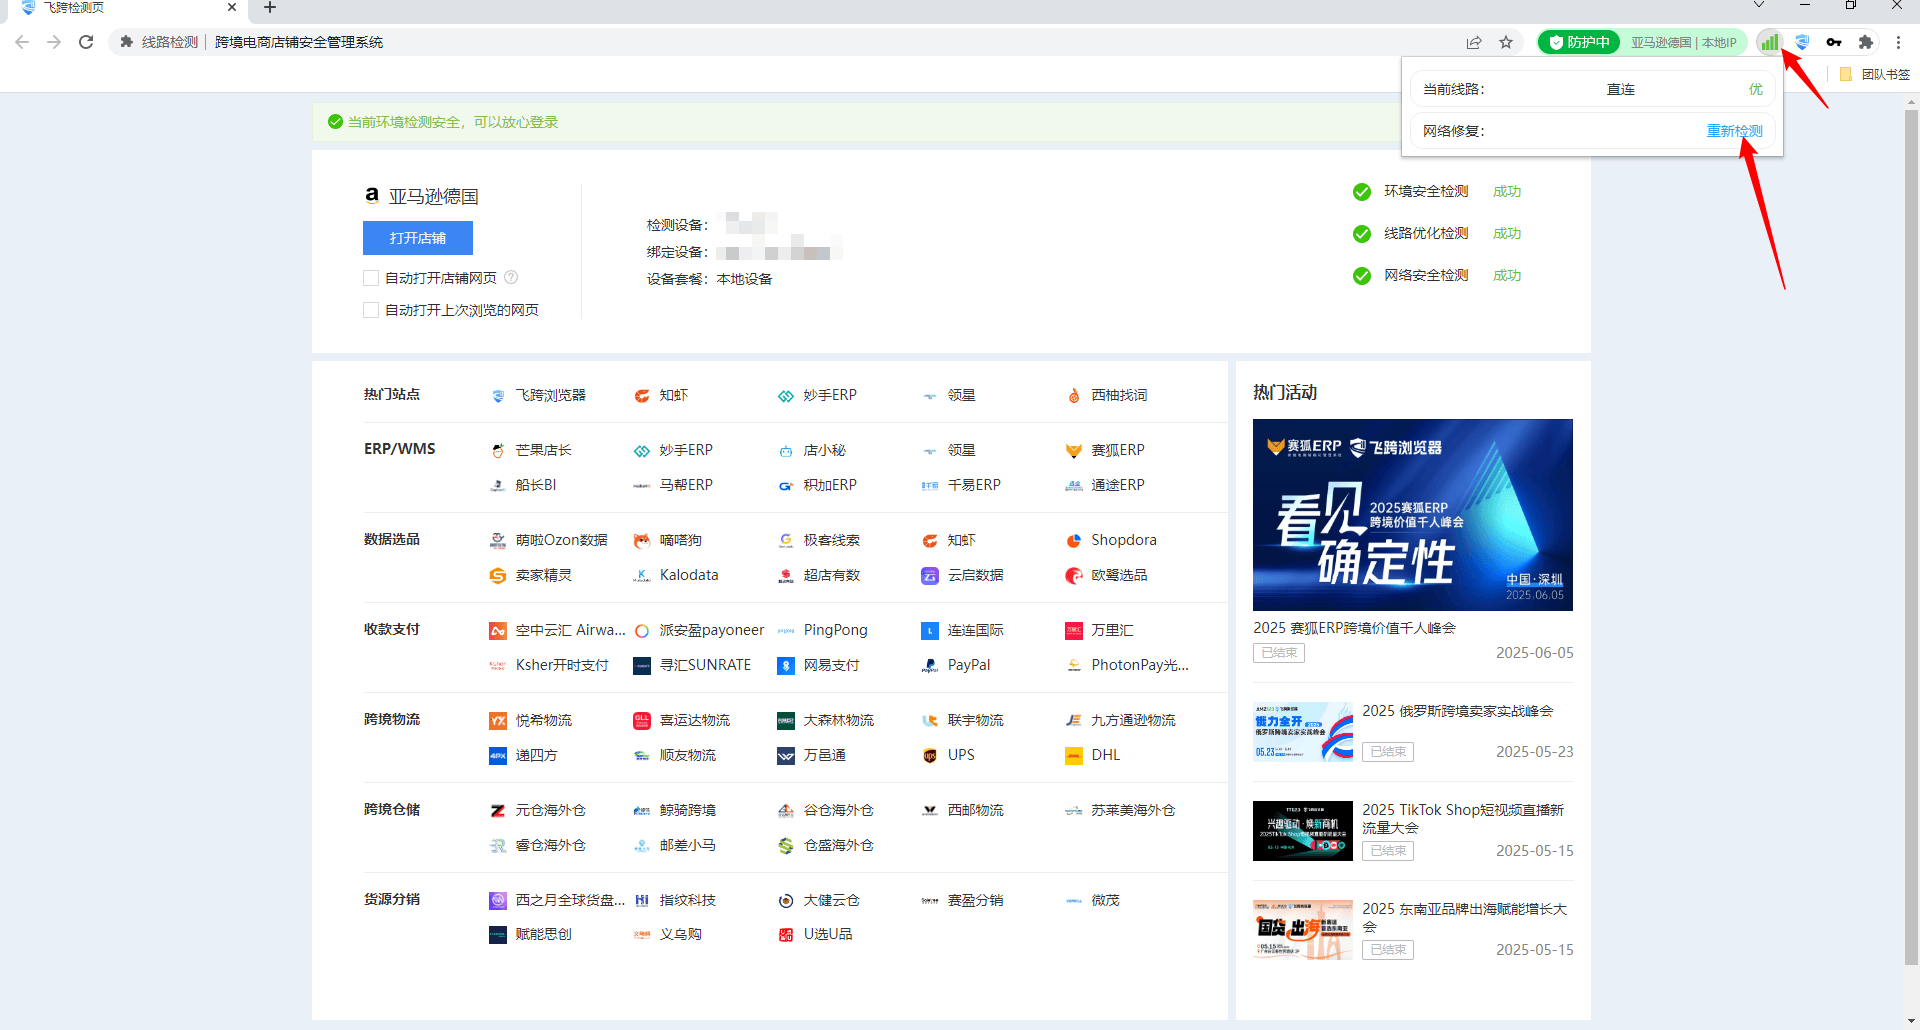Click the 重新检测 link
Image resolution: width=1920 pixels, height=1030 pixels.
point(1734,131)
